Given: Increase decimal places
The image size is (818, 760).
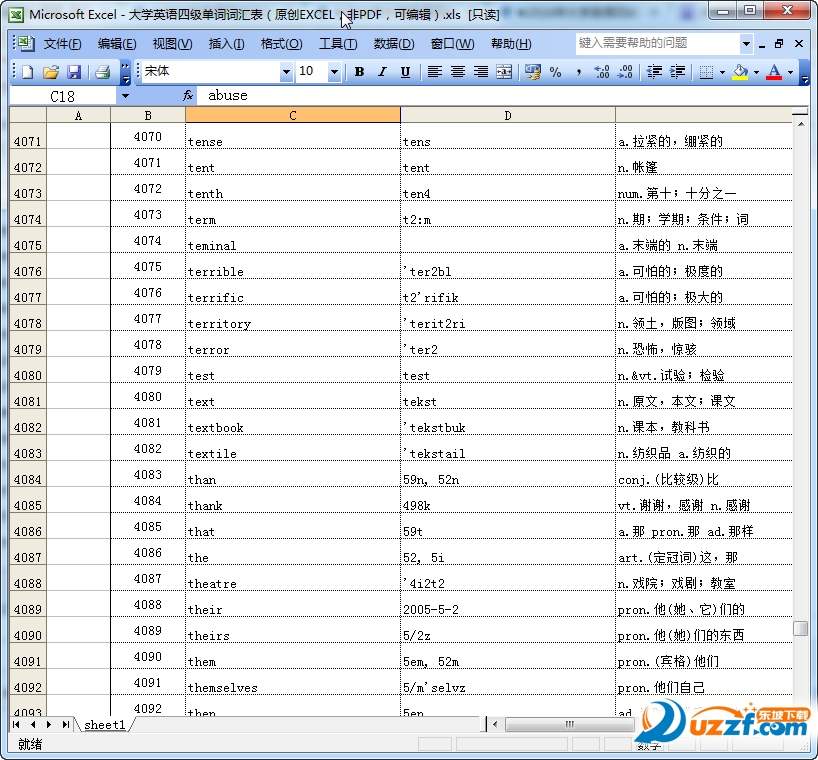Looking at the screenshot, I should [602, 72].
